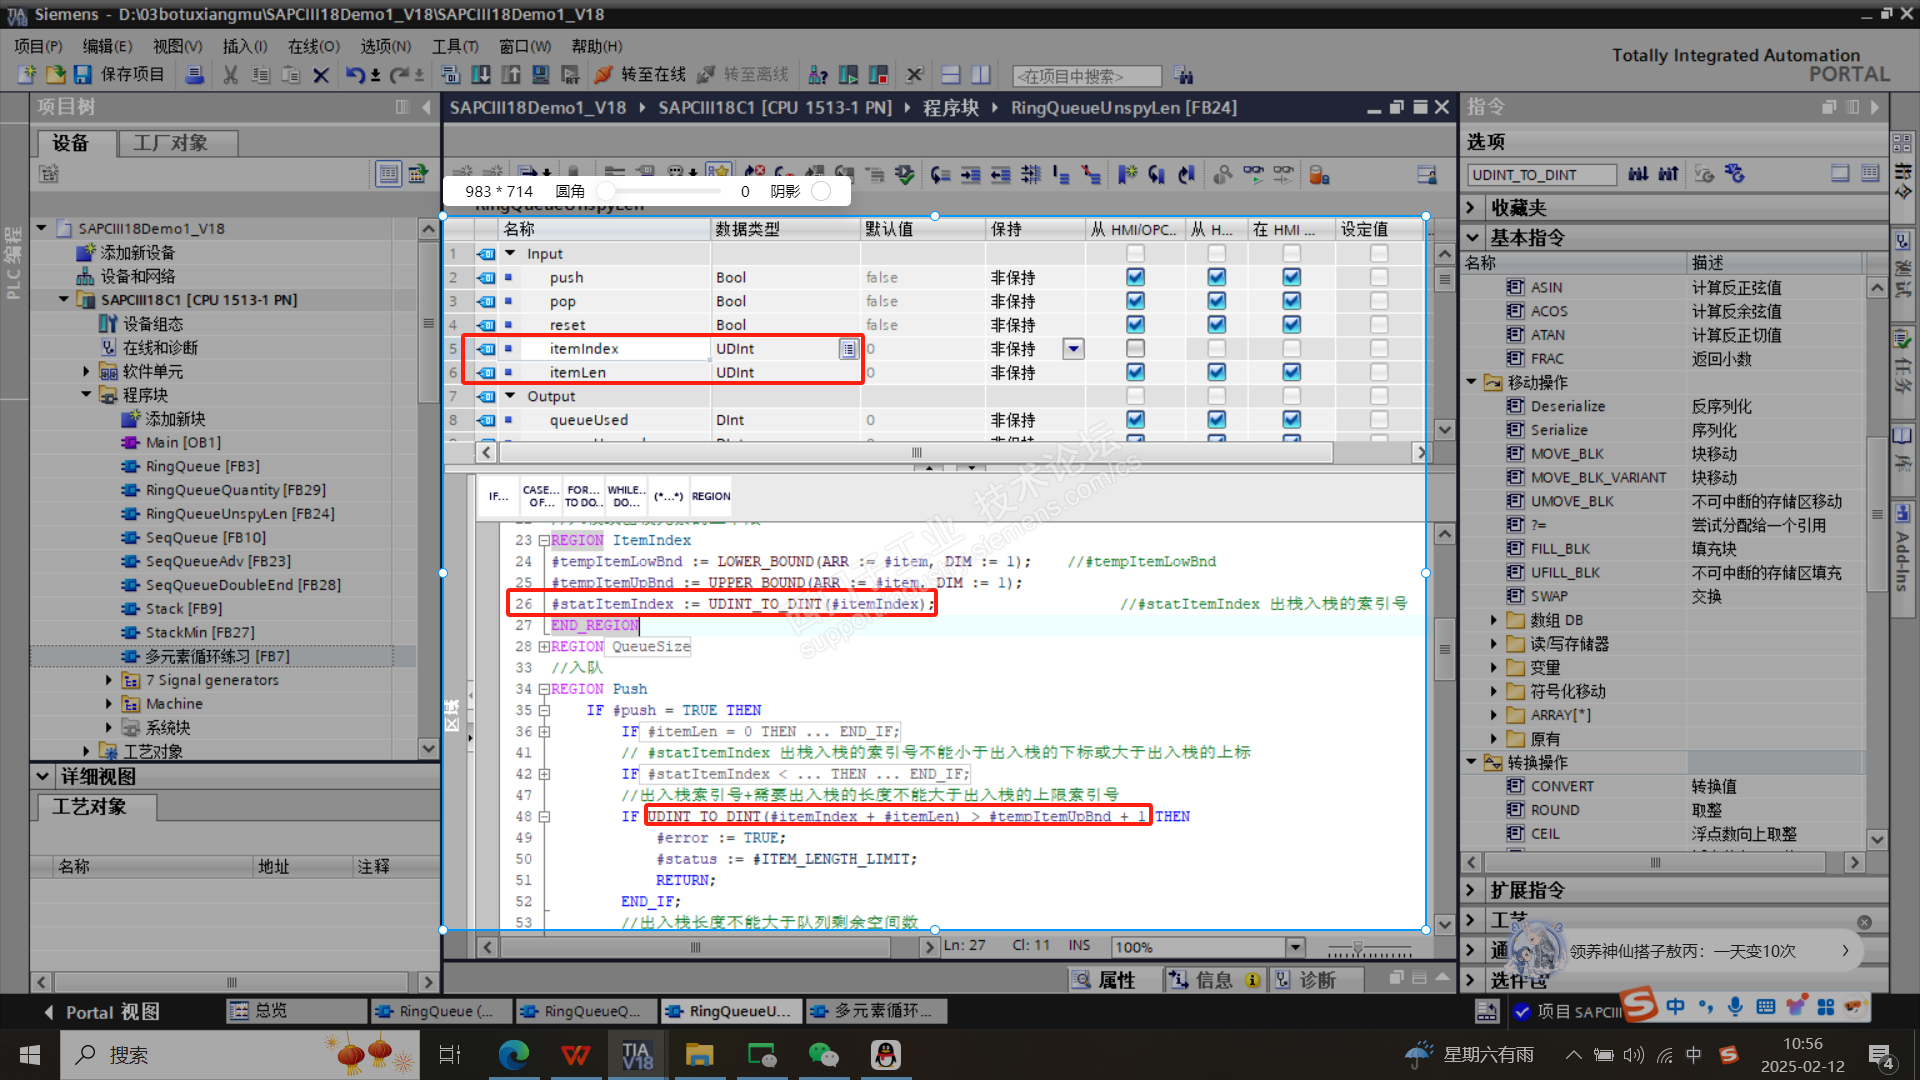This screenshot has height=1080, width=1920.
Task: Click the Print icon in toolbar
Action: pos(195,75)
